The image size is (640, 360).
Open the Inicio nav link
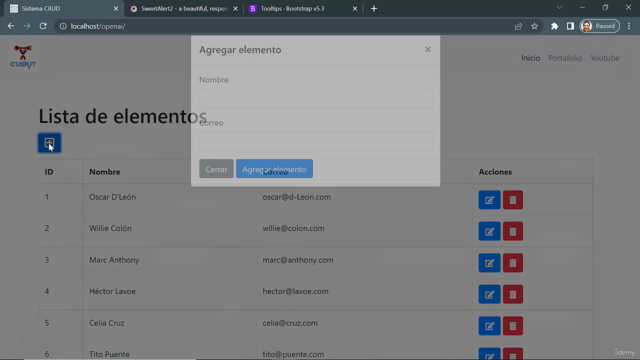pyautogui.click(x=531, y=58)
